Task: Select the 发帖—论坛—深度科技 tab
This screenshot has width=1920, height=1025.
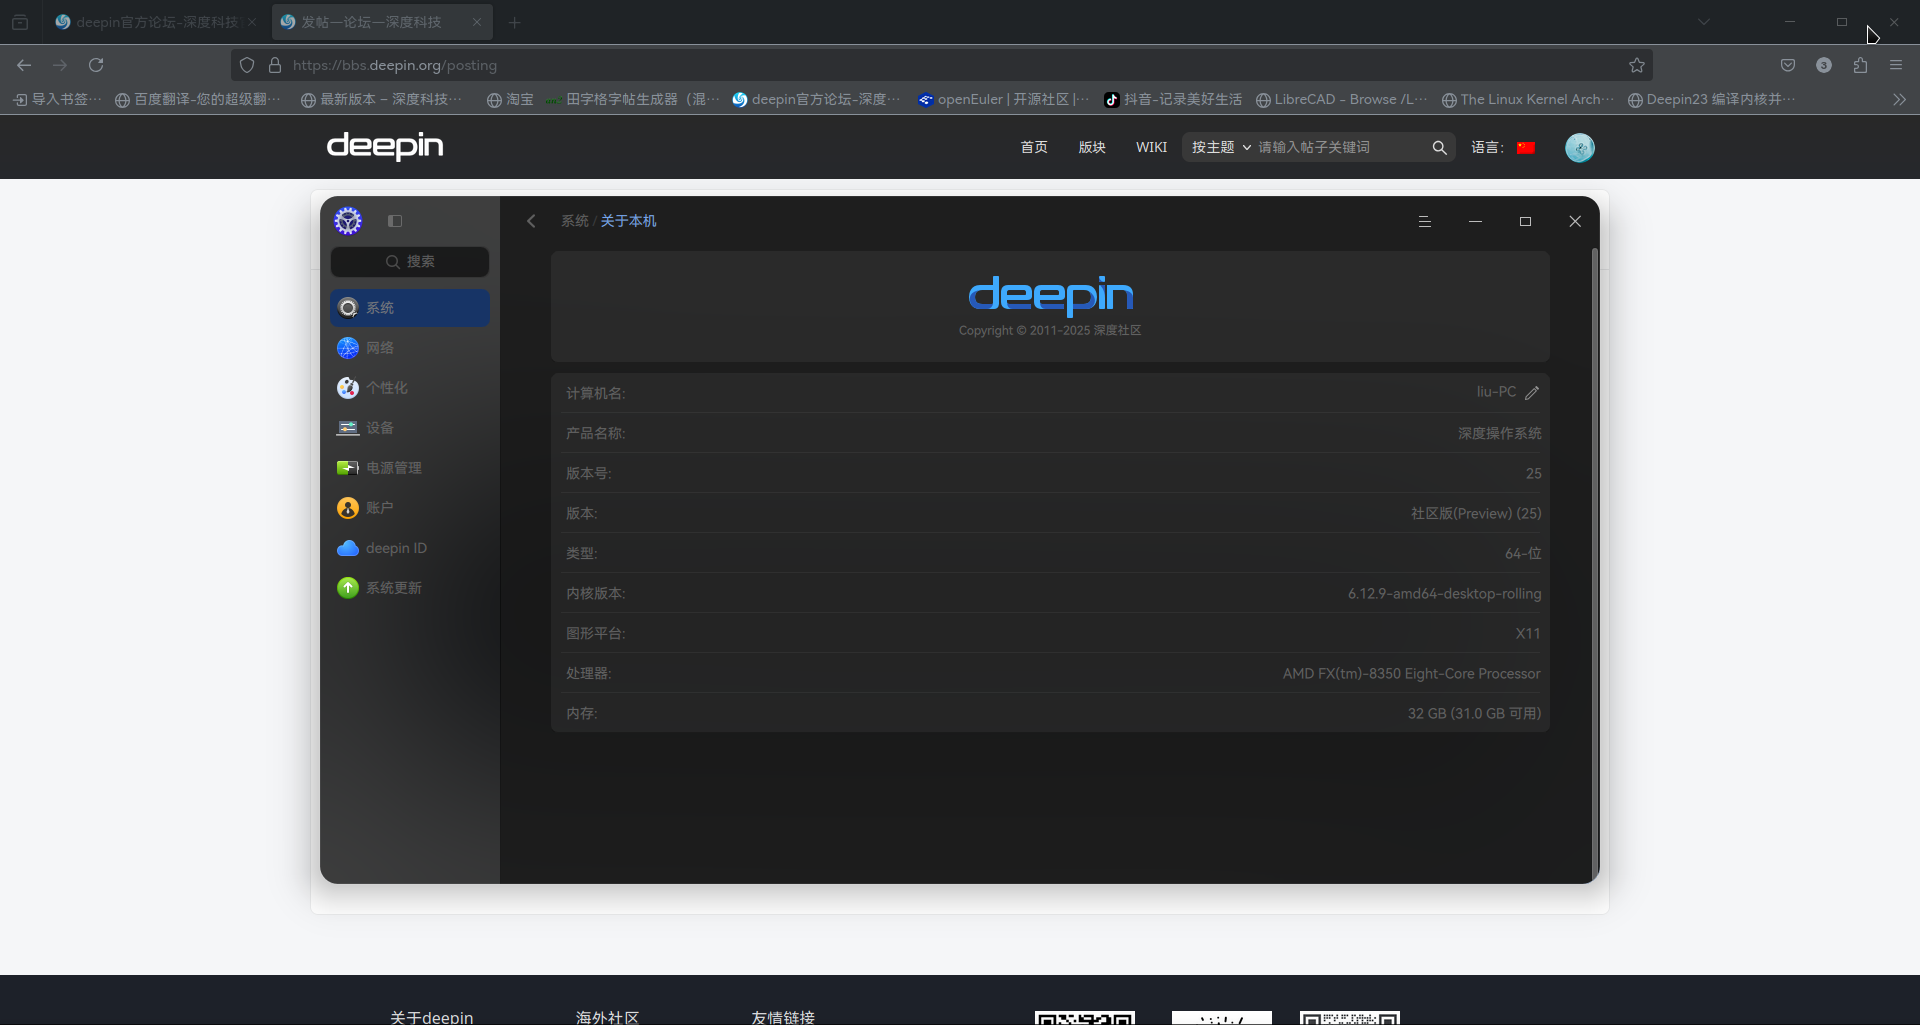Action: point(382,22)
